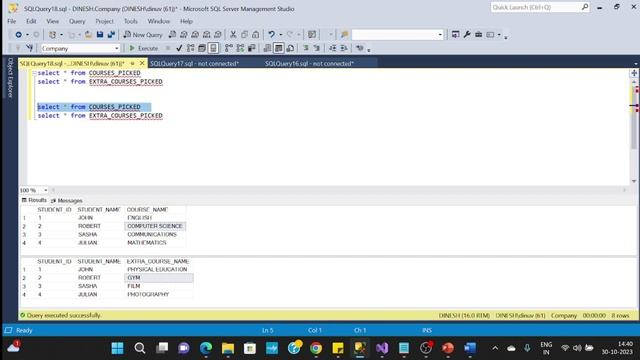Switch to the Messages tab

(x=66, y=200)
